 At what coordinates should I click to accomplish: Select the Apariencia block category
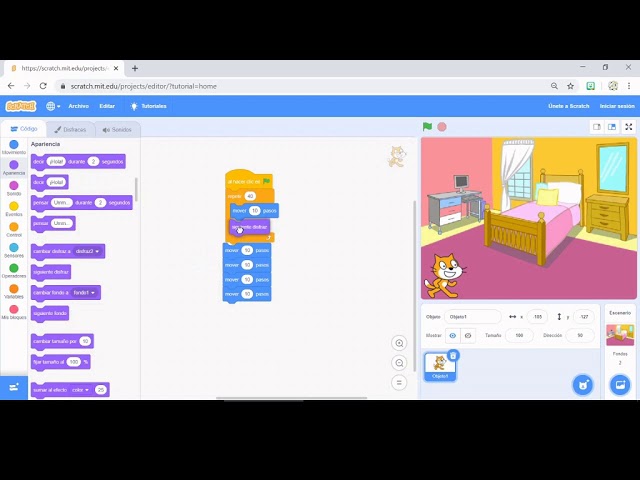[x=14, y=168]
